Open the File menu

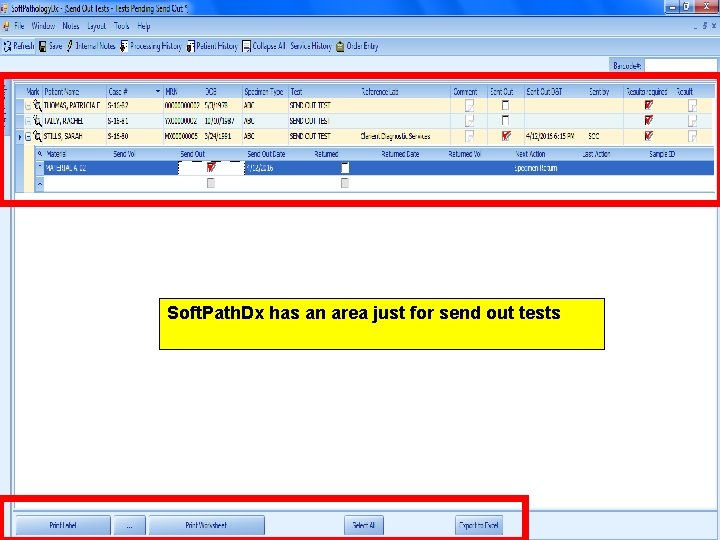(x=19, y=26)
